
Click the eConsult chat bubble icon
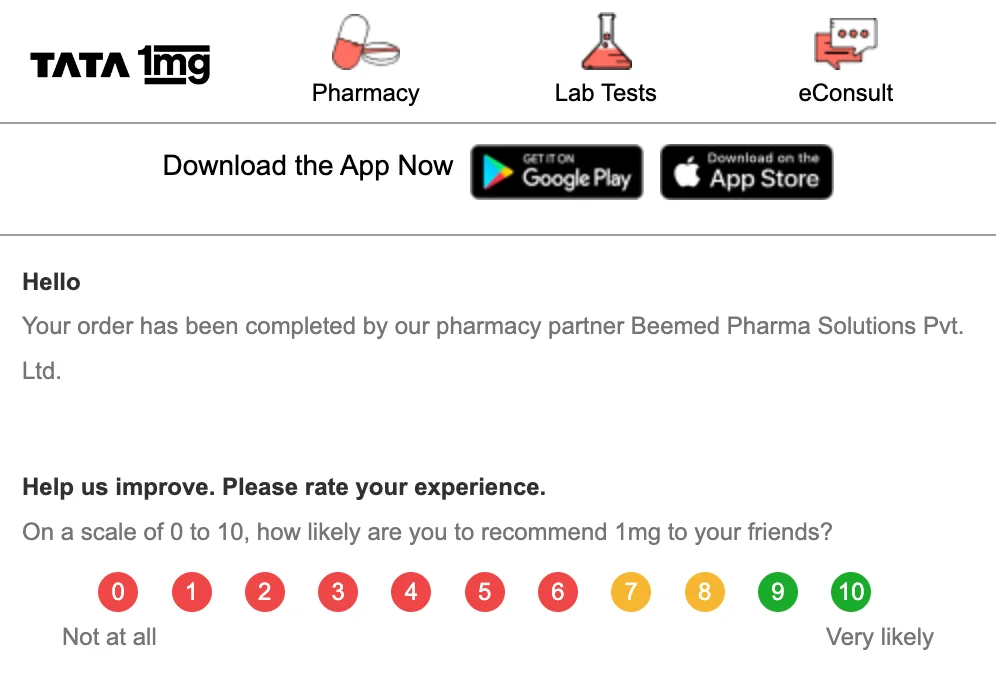click(x=846, y=40)
